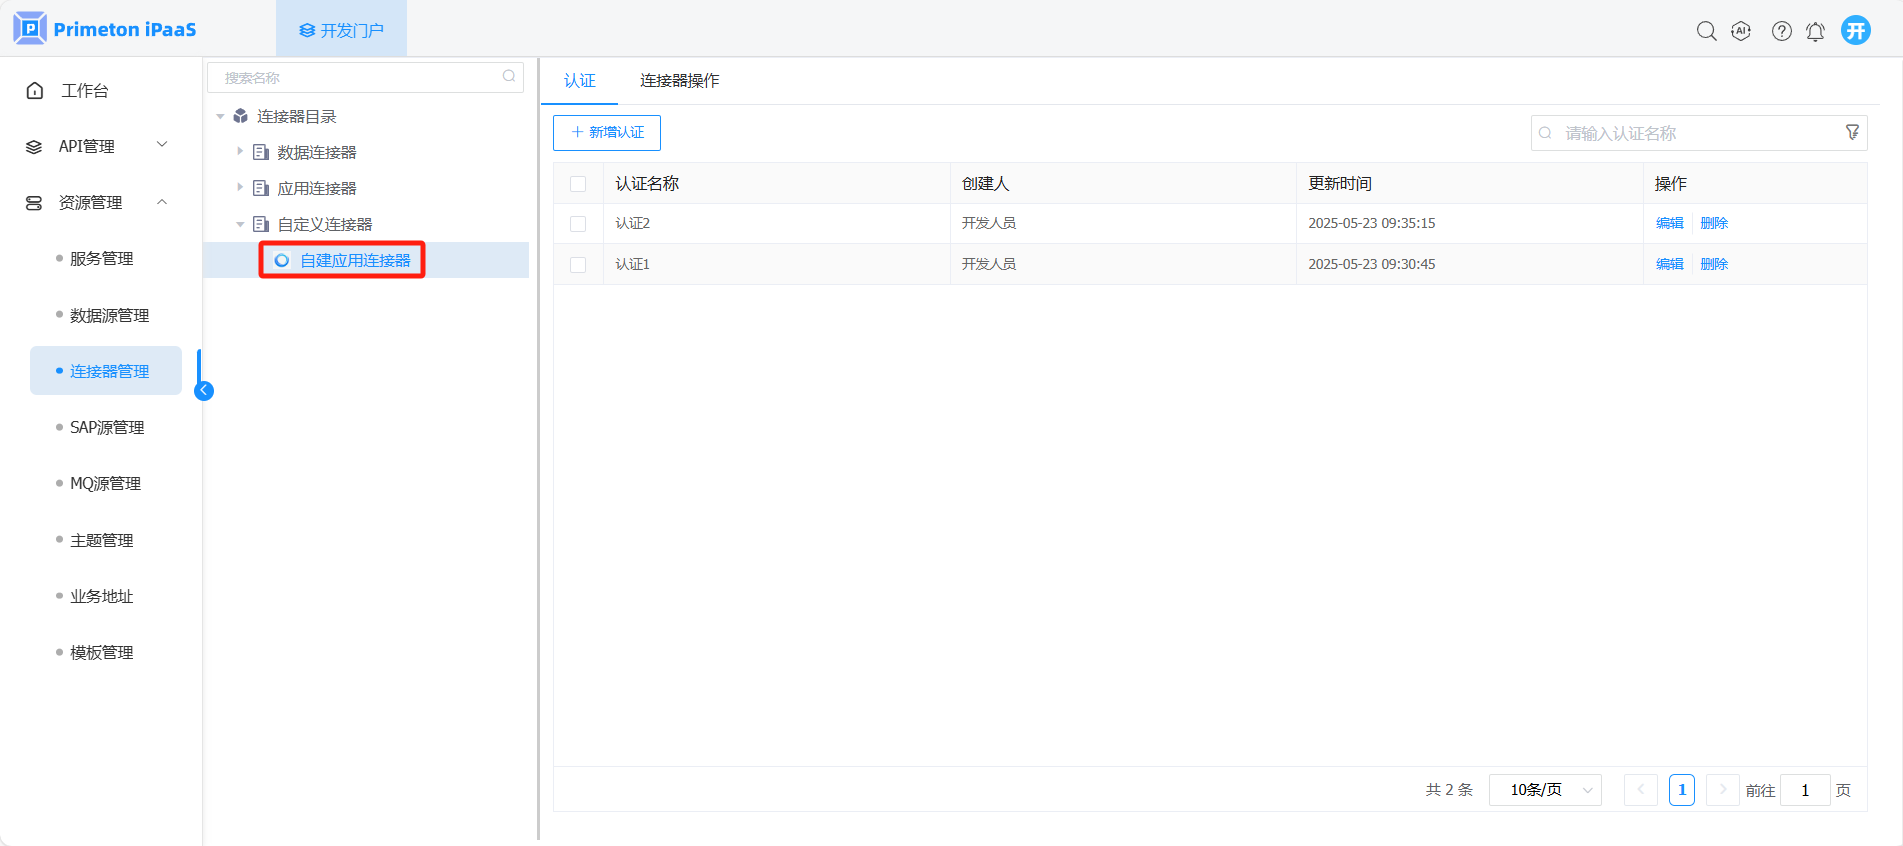1903x846 pixels.
Task: Click the 新增认证 button
Action: [607, 133]
